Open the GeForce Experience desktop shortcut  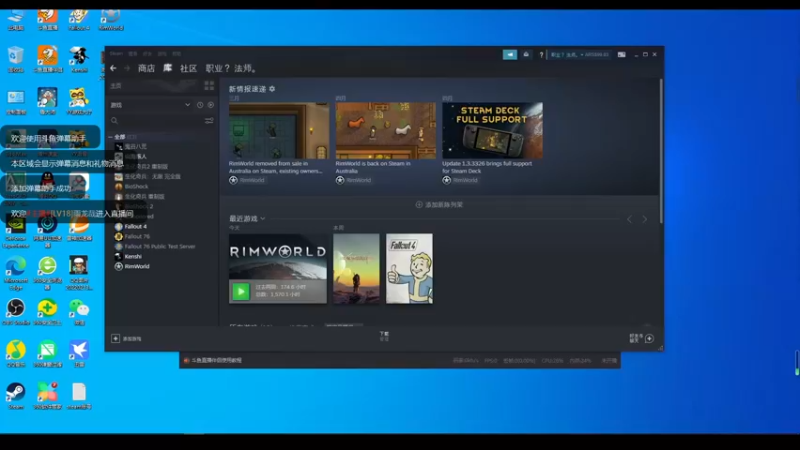pyautogui.click(x=15, y=232)
